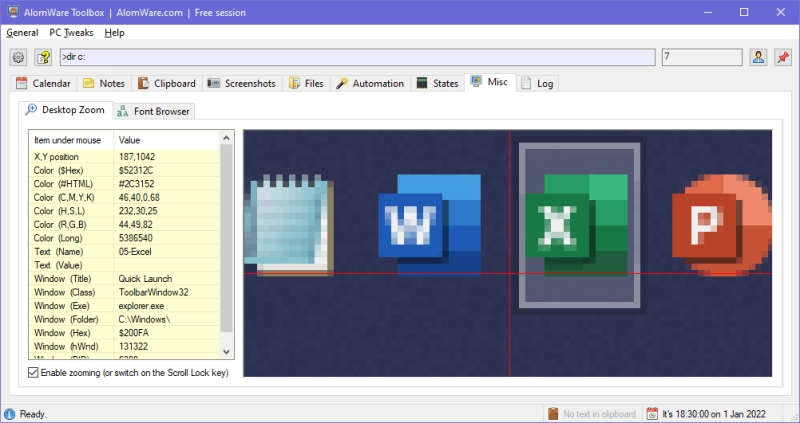Click the 'Item under mouse' column header
The width and height of the screenshot is (800, 423).
click(x=71, y=140)
